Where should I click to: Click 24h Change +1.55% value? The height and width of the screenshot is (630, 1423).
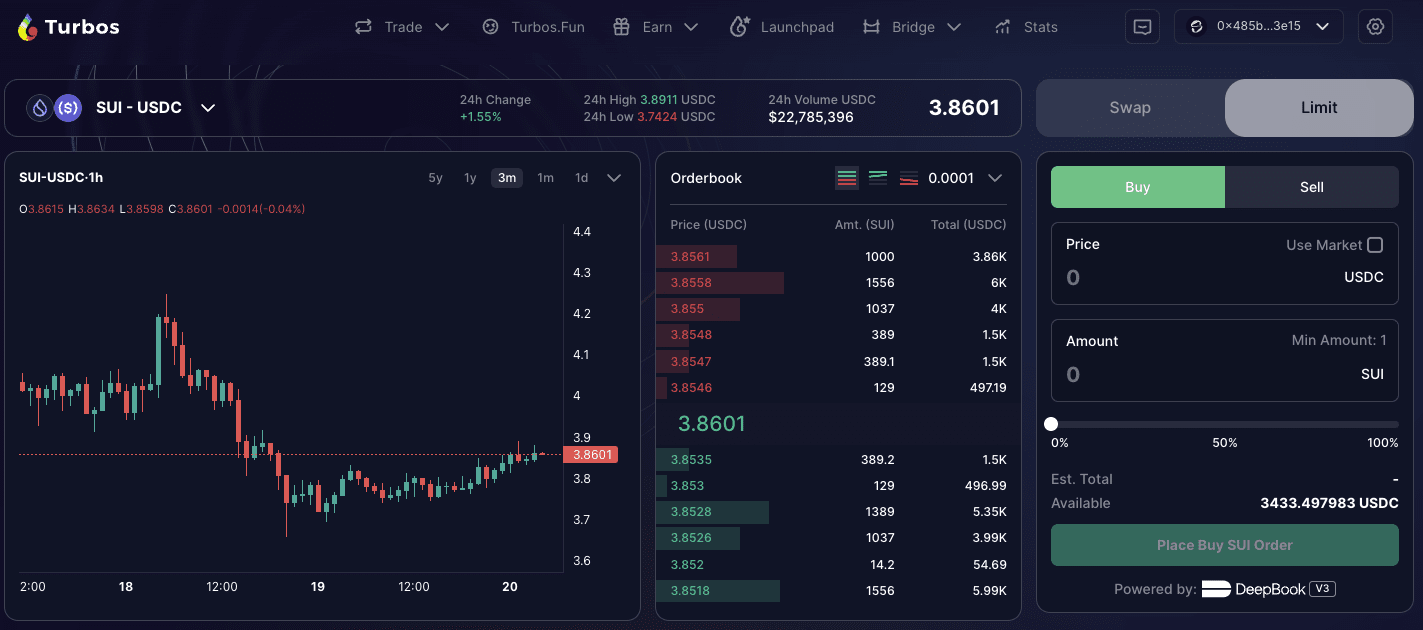[x=481, y=117]
